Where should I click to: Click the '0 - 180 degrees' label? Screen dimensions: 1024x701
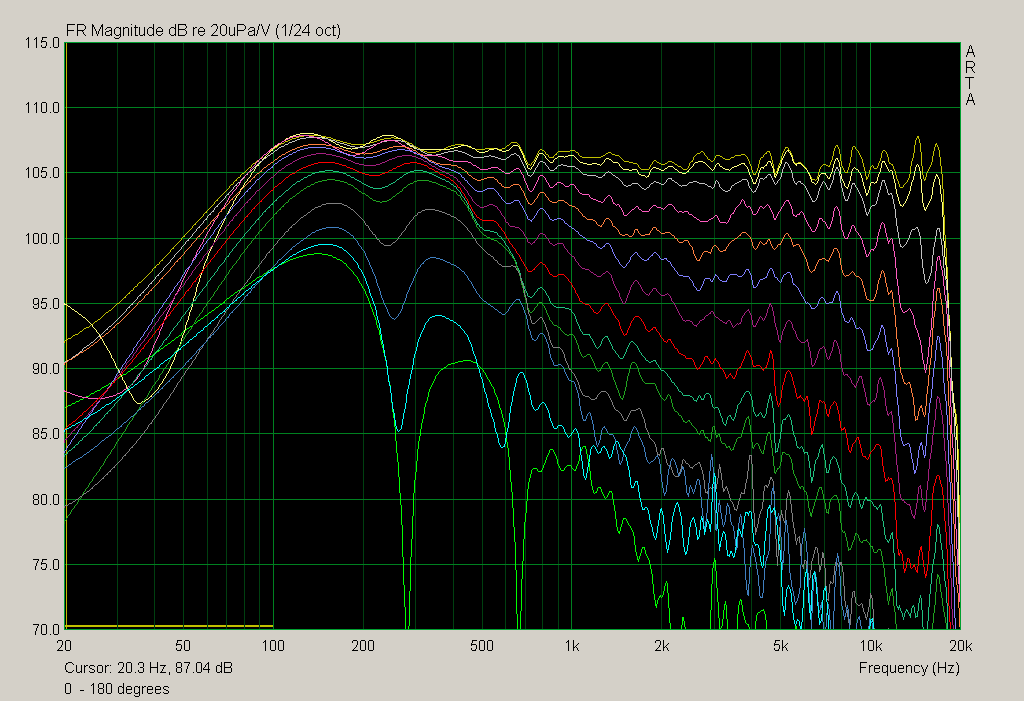pyautogui.click(x=117, y=689)
